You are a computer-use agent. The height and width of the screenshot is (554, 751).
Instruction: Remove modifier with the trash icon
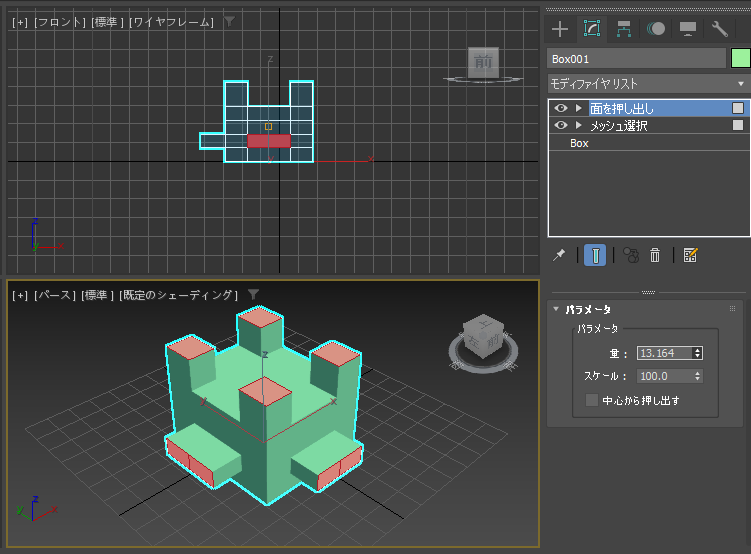click(655, 255)
